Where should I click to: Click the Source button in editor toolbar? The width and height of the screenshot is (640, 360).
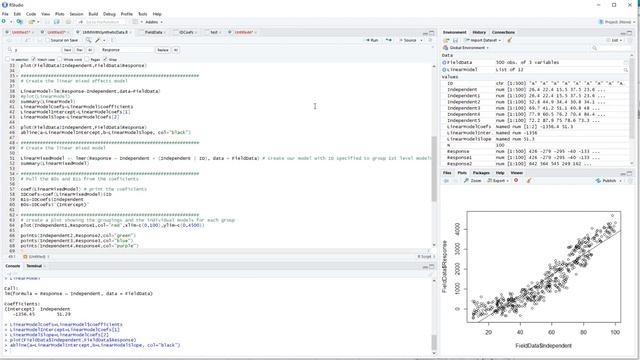[x=408, y=40]
